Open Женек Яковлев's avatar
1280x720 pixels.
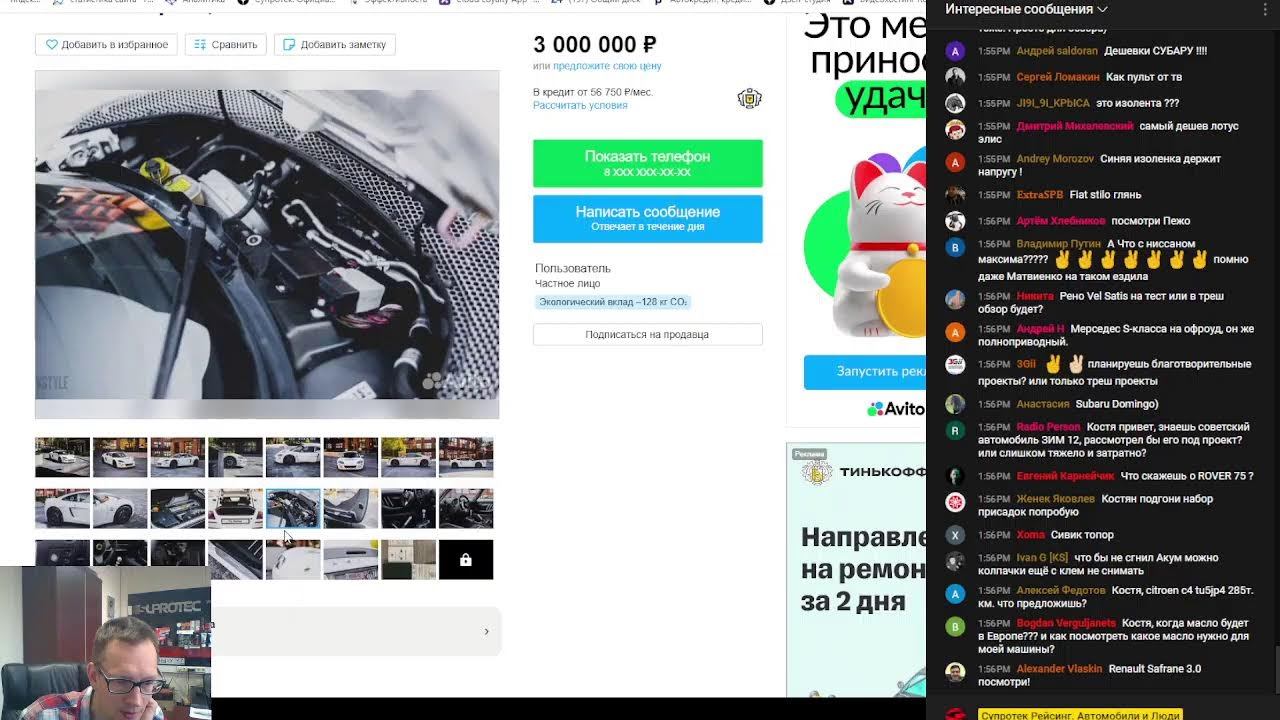(955, 502)
